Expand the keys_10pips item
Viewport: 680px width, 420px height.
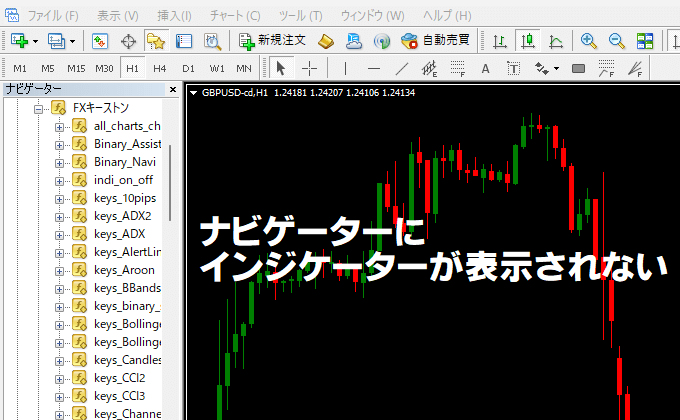tap(59, 200)
